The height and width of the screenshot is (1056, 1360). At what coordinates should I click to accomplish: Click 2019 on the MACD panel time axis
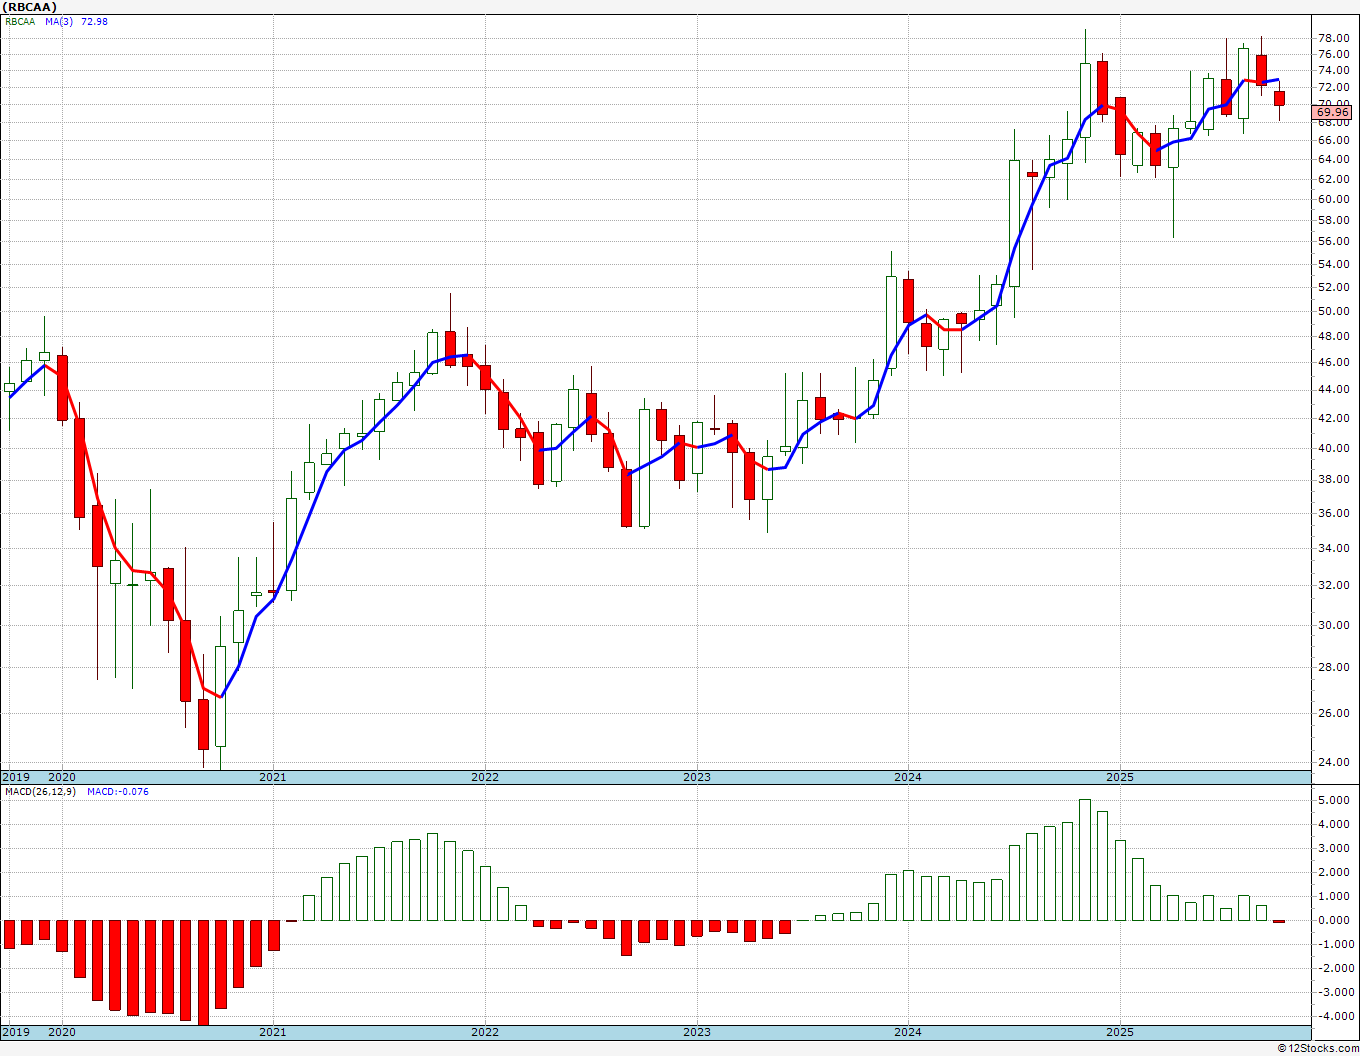pos(15,1032)
